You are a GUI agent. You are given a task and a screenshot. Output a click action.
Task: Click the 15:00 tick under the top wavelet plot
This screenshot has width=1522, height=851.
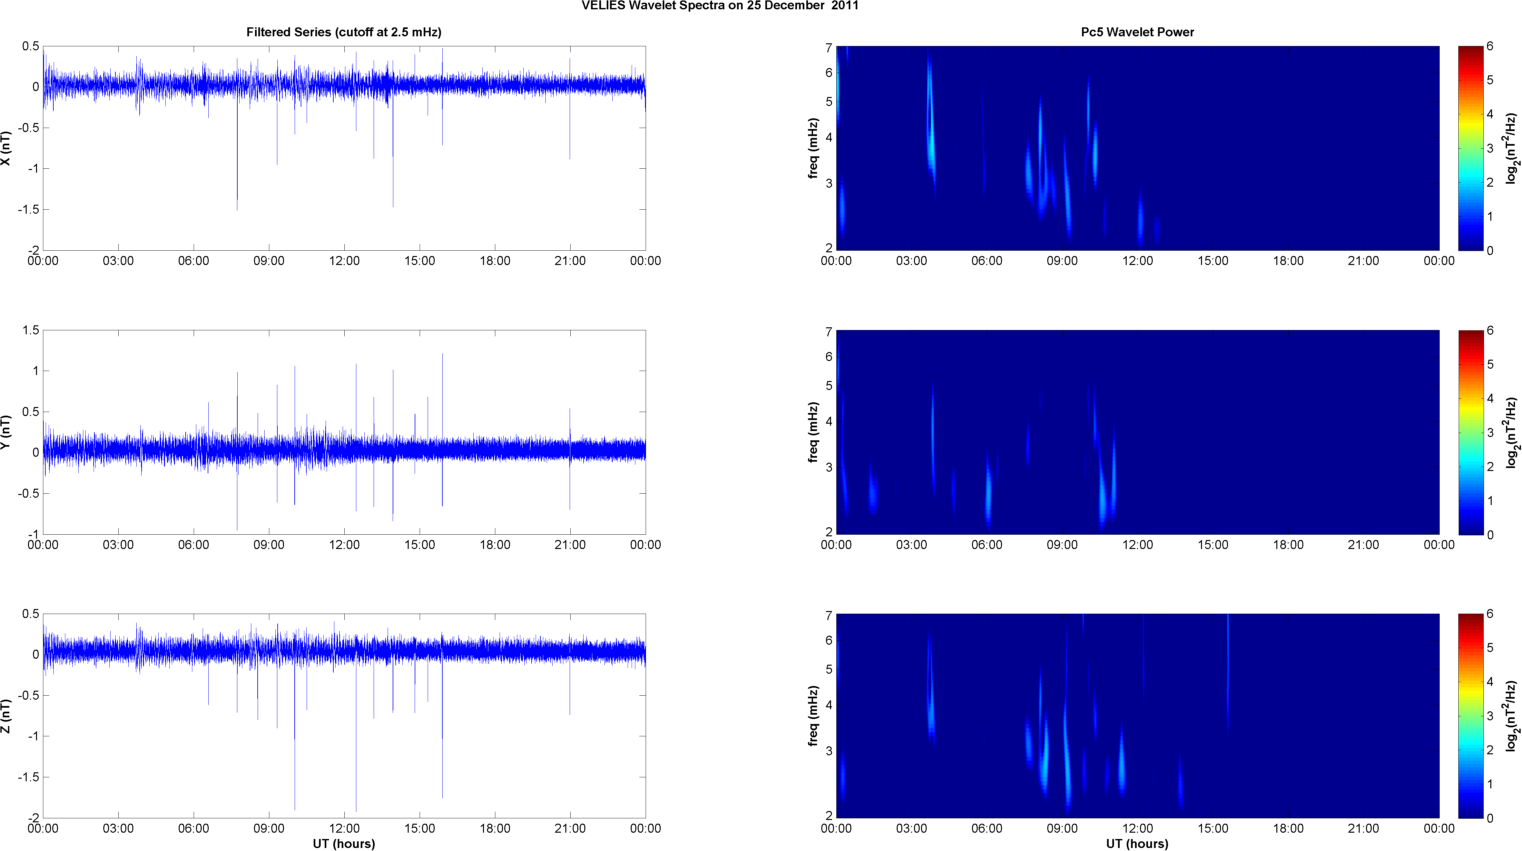[x=1213, y=261]
